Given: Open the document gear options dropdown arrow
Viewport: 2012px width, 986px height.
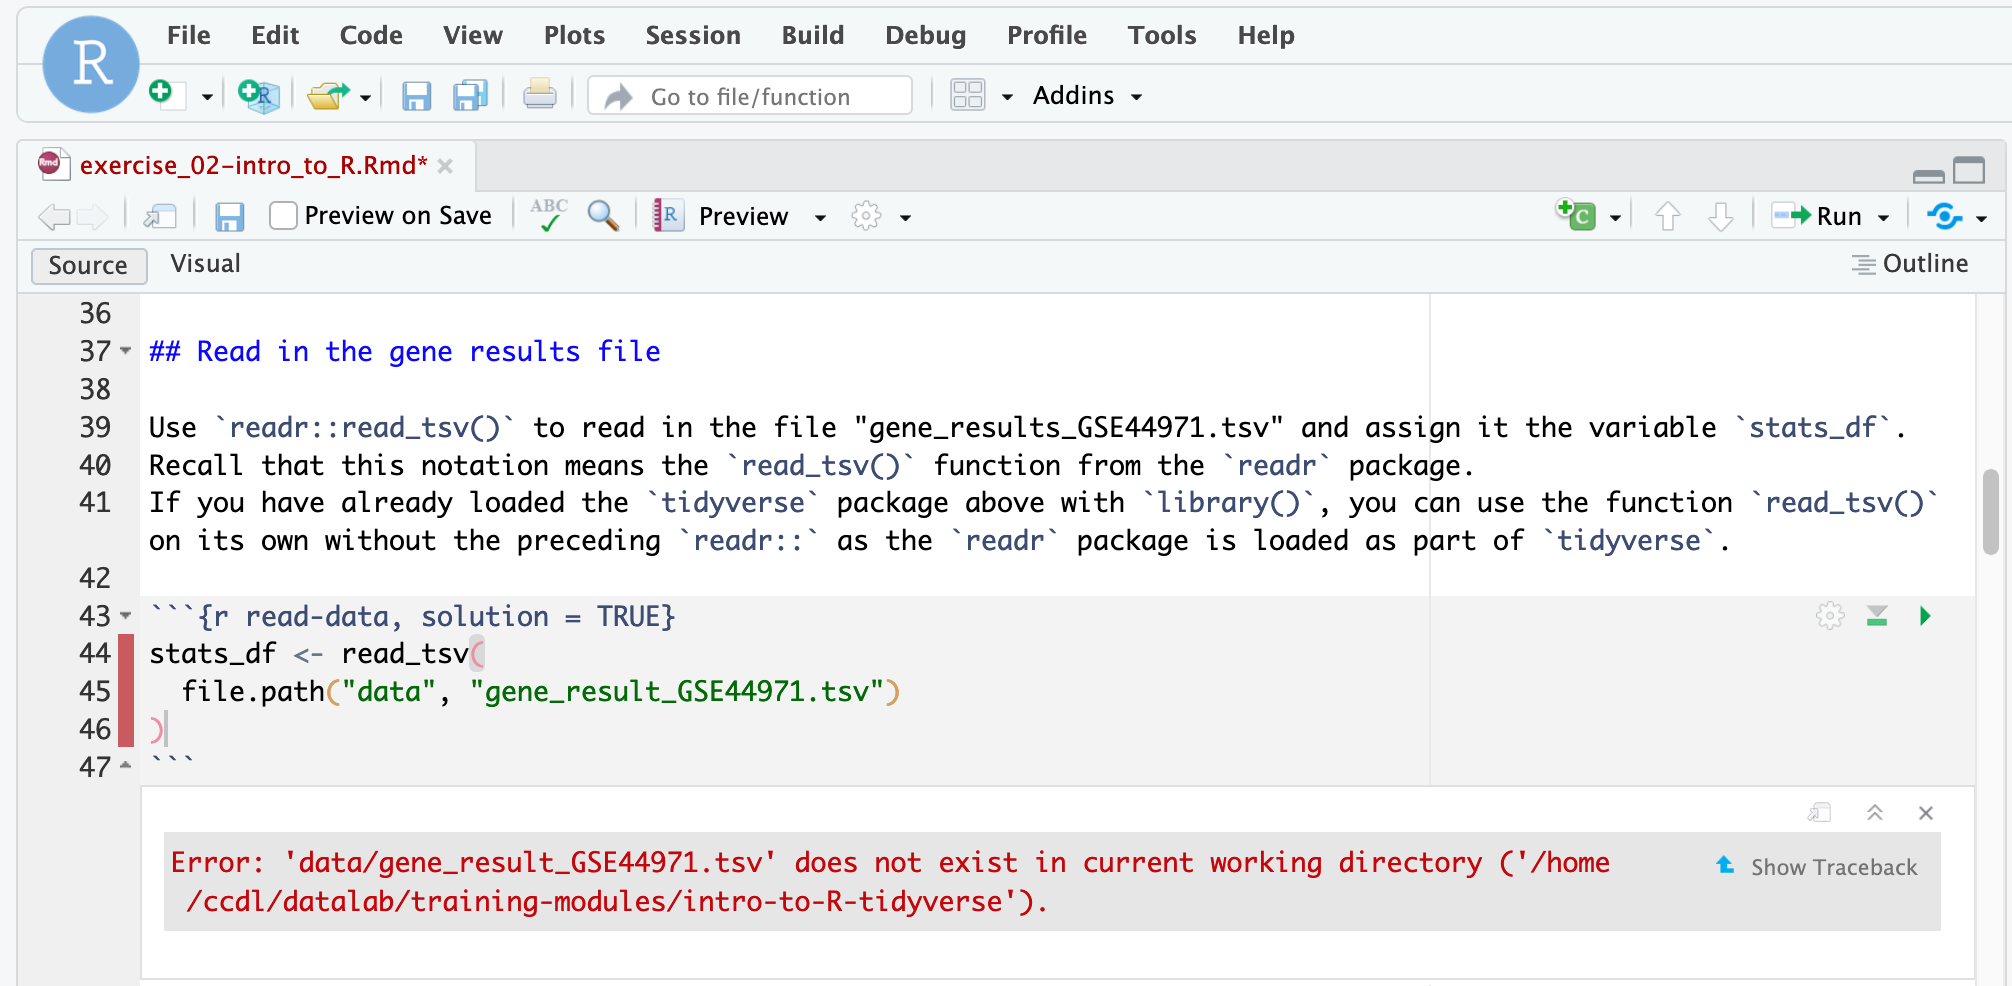Looking at the screenshot, I should 905,218.
